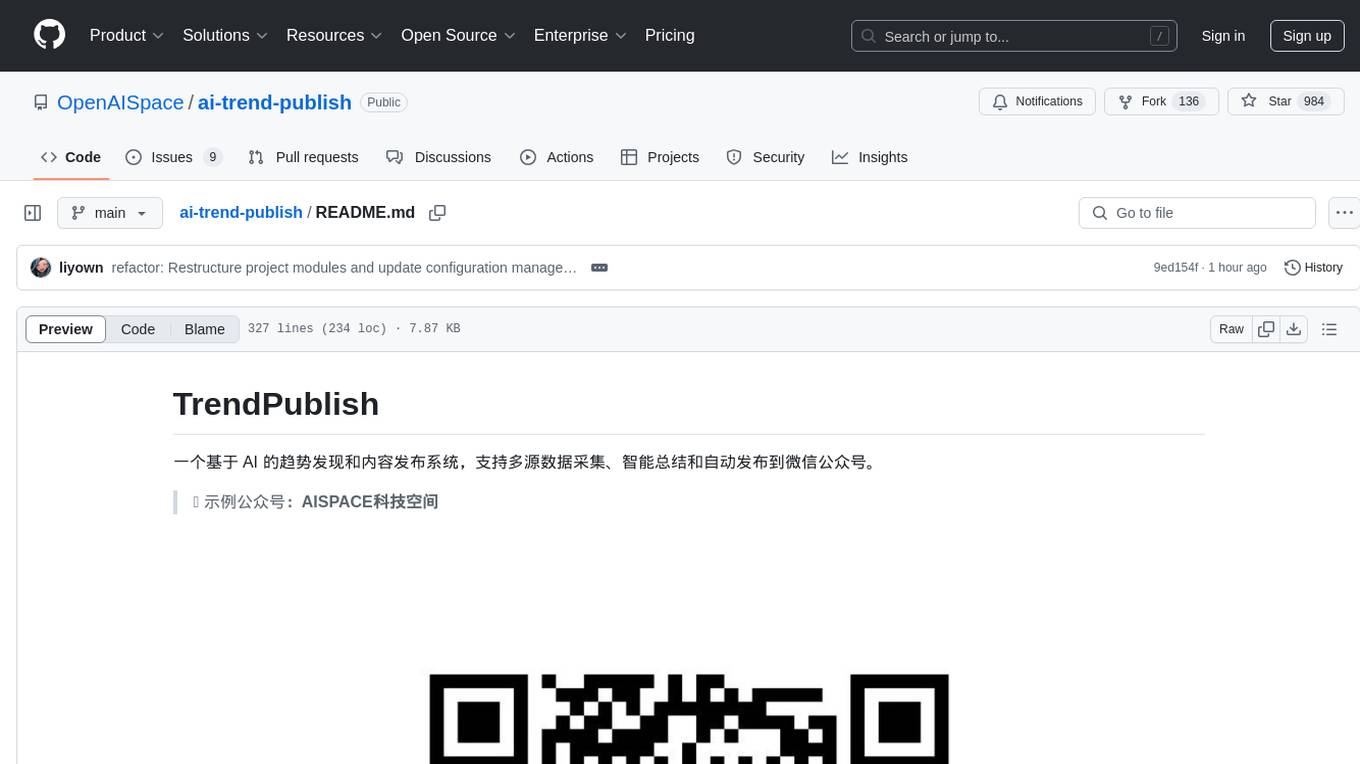Open the Issues tab

(174, 157)
